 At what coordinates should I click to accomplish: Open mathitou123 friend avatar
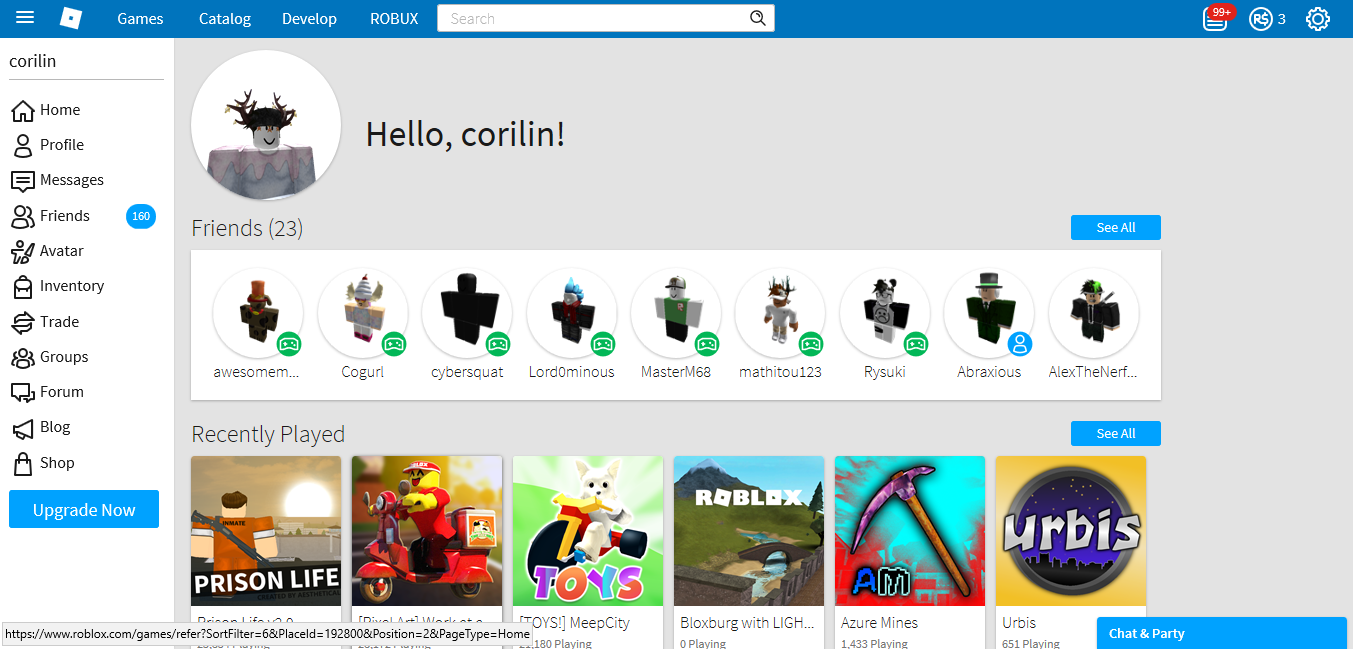point(780,313)
